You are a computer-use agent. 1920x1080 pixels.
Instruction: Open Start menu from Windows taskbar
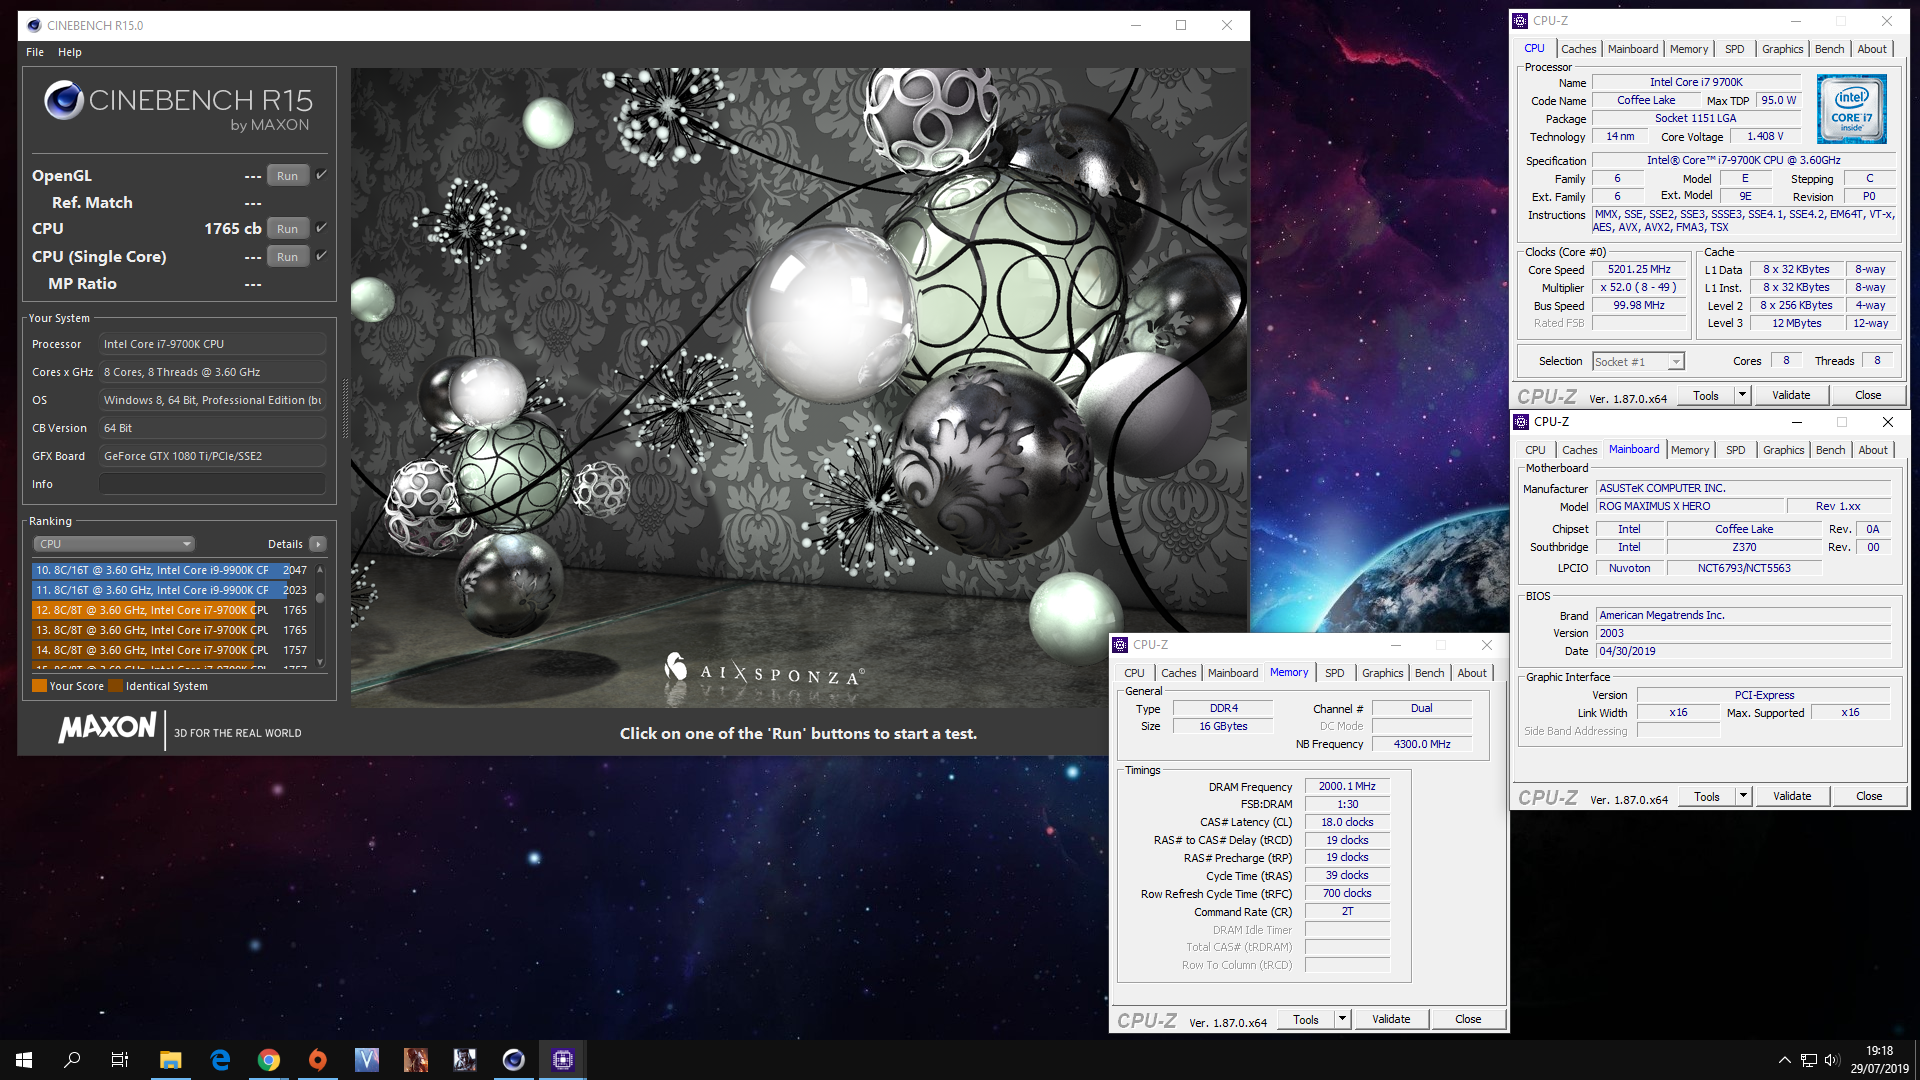(24, 1060)
